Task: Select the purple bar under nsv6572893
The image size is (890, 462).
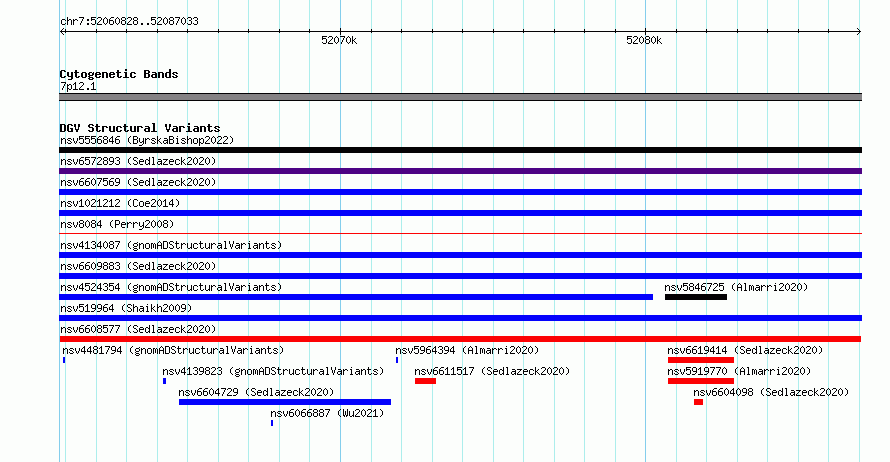Action: (x=460, y=171)
